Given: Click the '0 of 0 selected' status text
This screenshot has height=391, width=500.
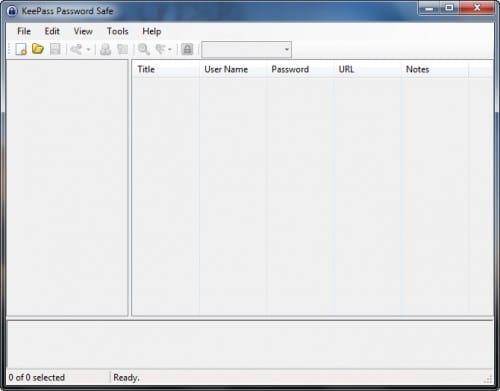Looking at the screenshot, I should click(37, 378).
